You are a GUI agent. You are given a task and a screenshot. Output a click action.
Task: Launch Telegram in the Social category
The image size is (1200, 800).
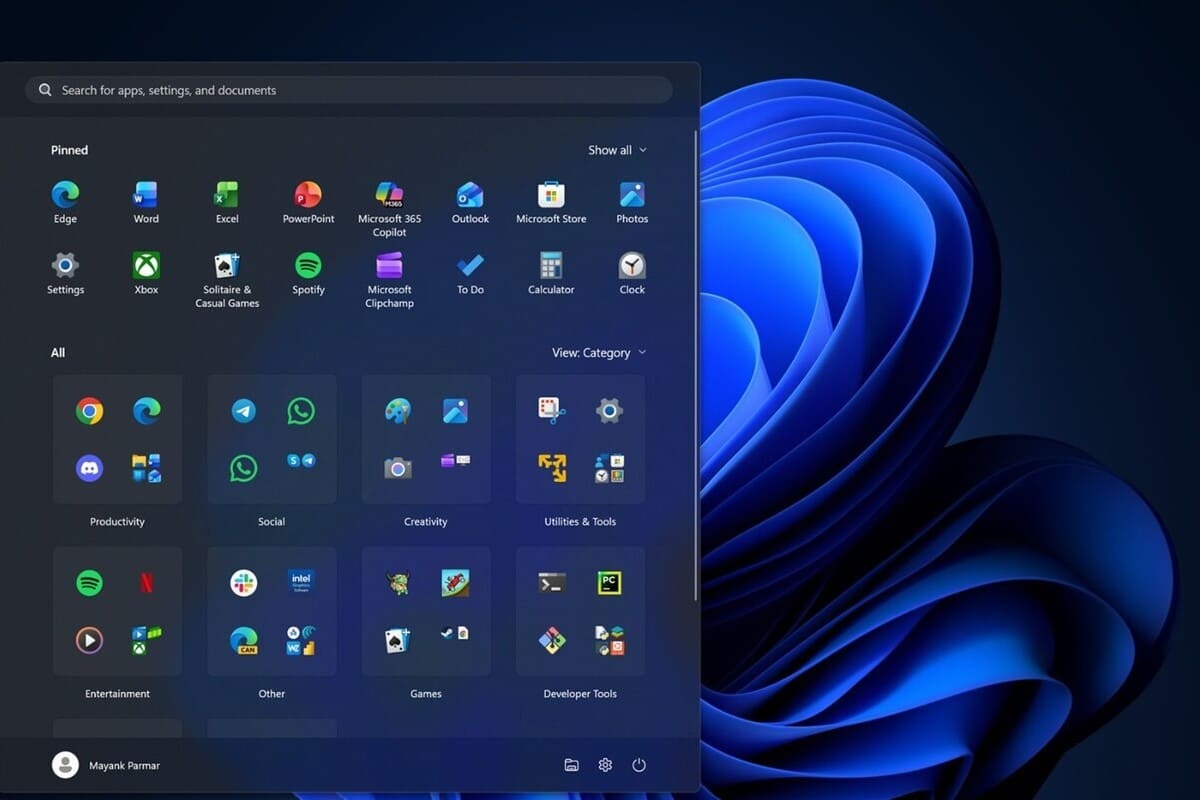[243, 411]
